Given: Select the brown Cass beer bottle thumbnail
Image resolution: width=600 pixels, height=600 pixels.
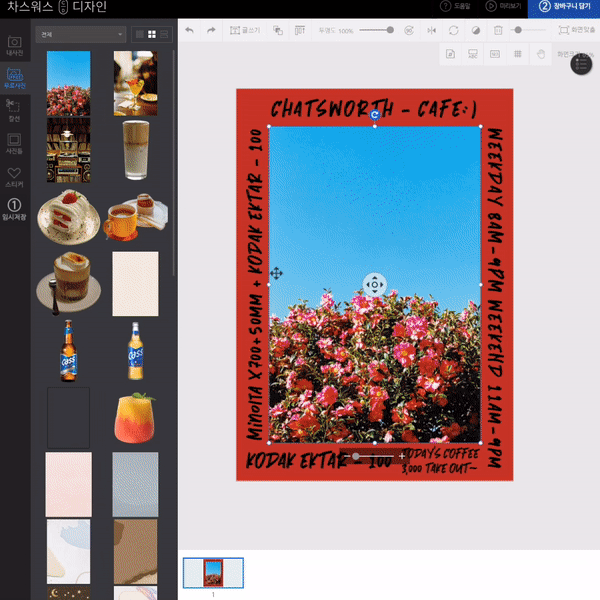Looking at the screenshot, I should (x=68, y=351).
